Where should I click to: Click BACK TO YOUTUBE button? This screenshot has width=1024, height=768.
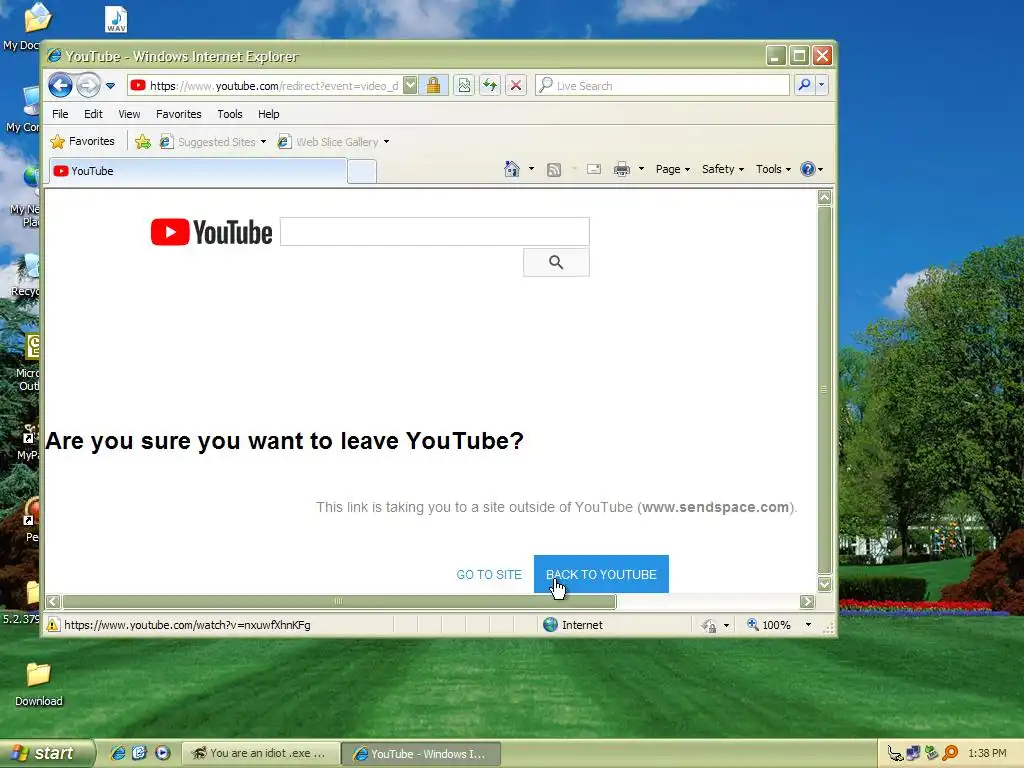click(x=601, y=574)
